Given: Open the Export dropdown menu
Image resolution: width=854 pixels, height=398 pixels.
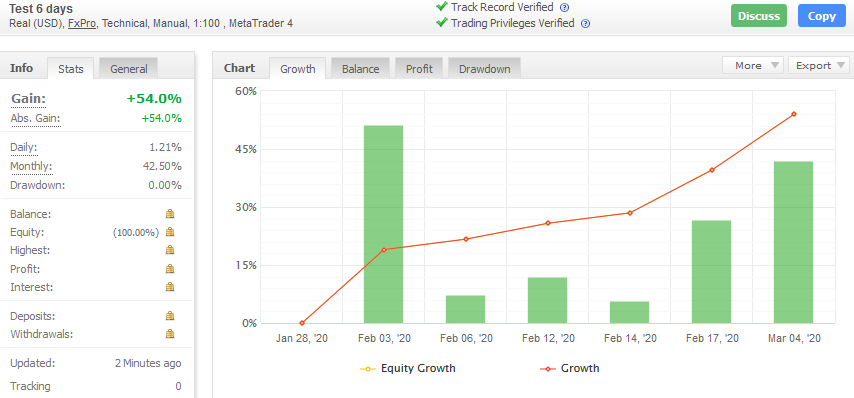Looking at the screenshot, I should (819, 65).
